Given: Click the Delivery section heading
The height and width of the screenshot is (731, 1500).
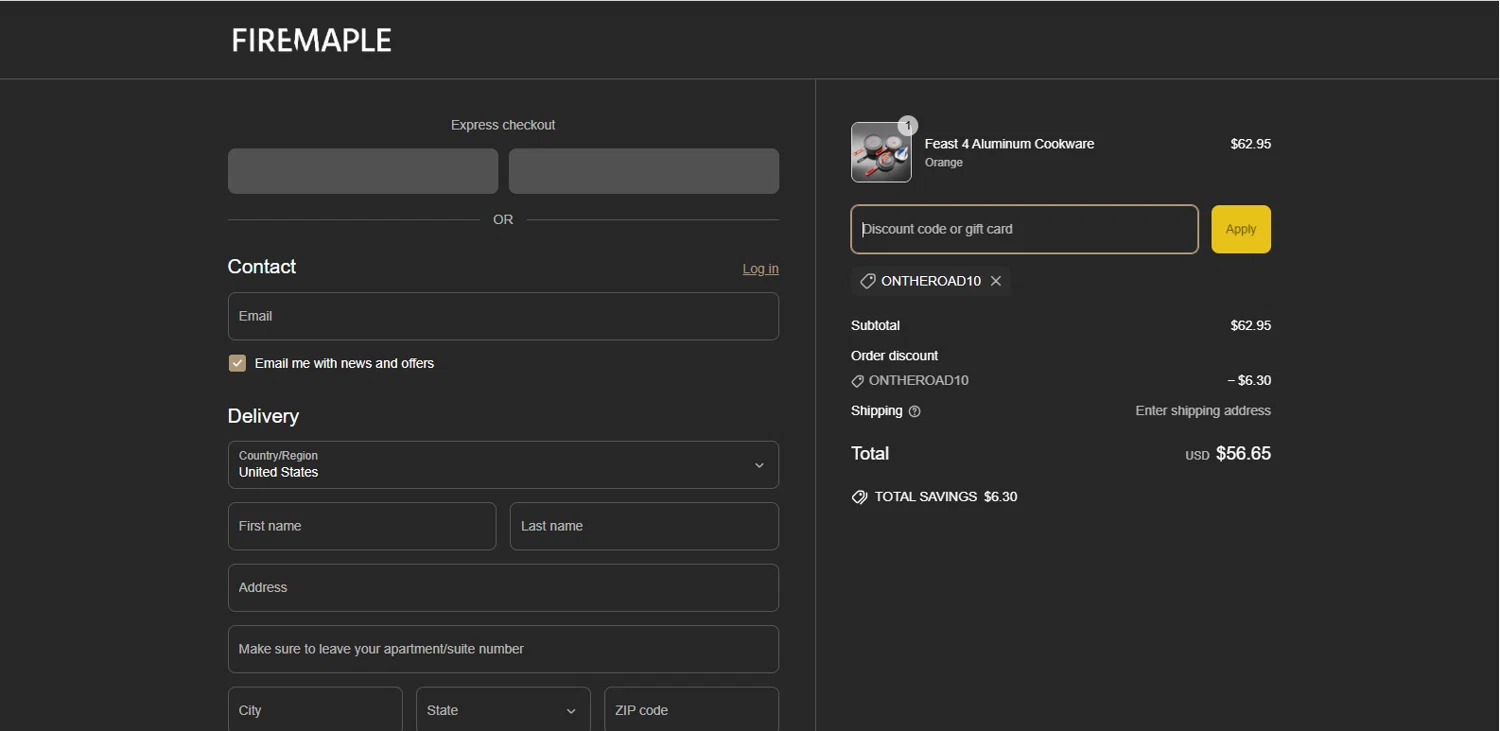Looking at the screenshot, I should [263, 416].
